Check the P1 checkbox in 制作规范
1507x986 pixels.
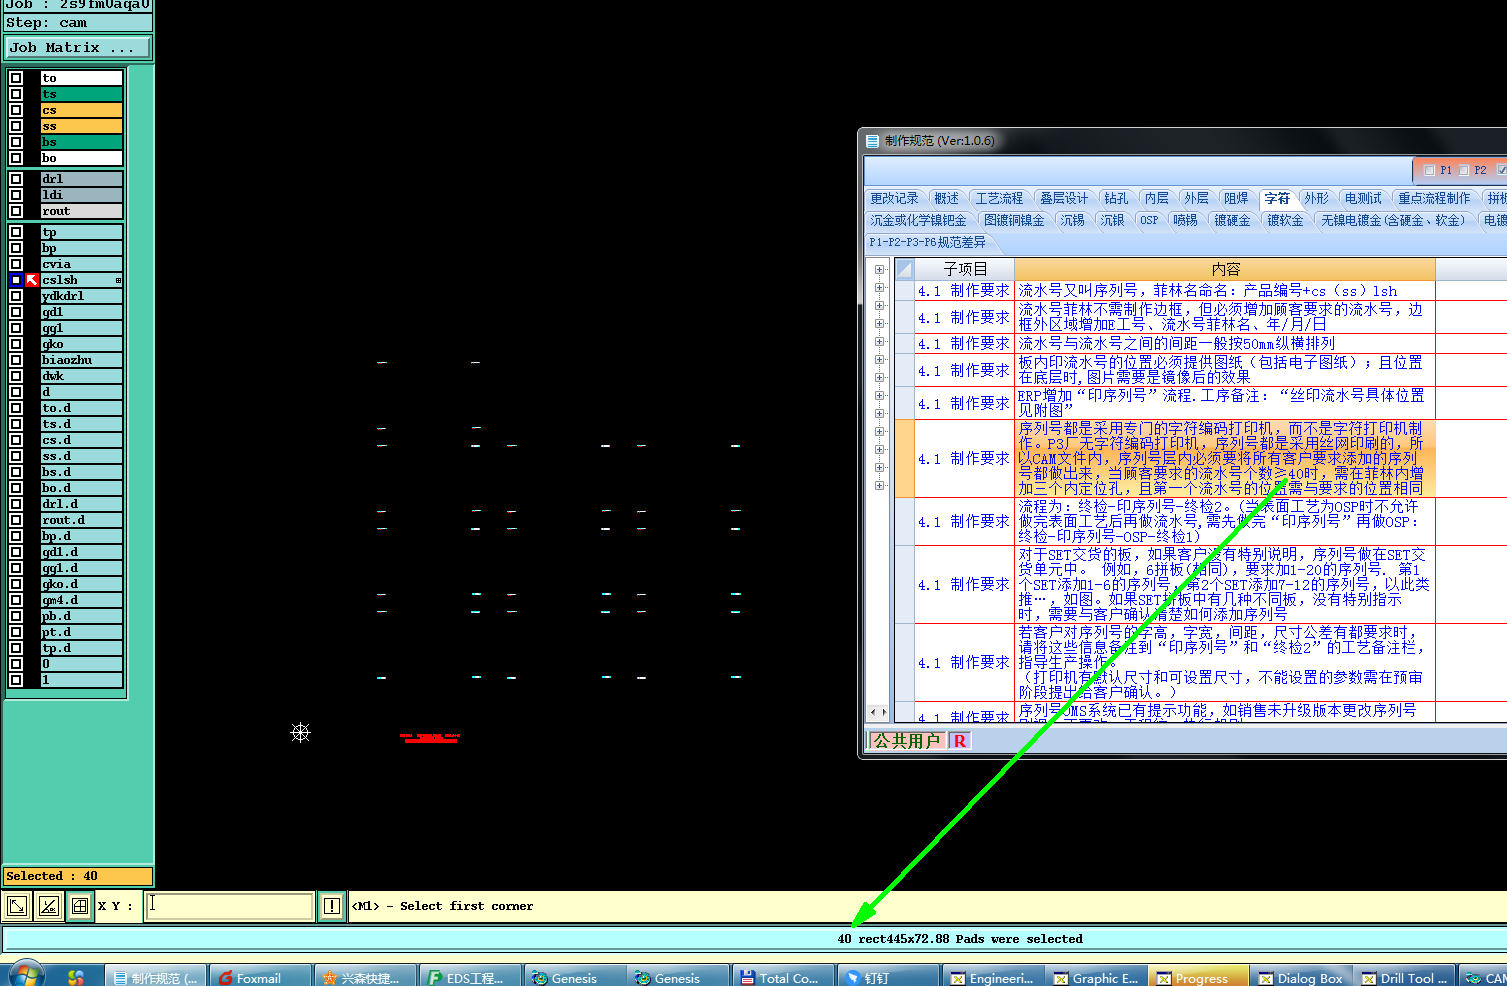click(1430, 170)
